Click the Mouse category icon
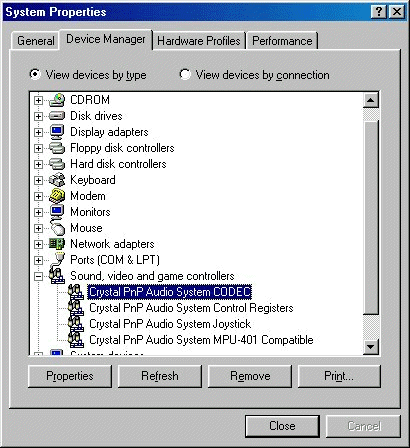 [x=57, y=228]
